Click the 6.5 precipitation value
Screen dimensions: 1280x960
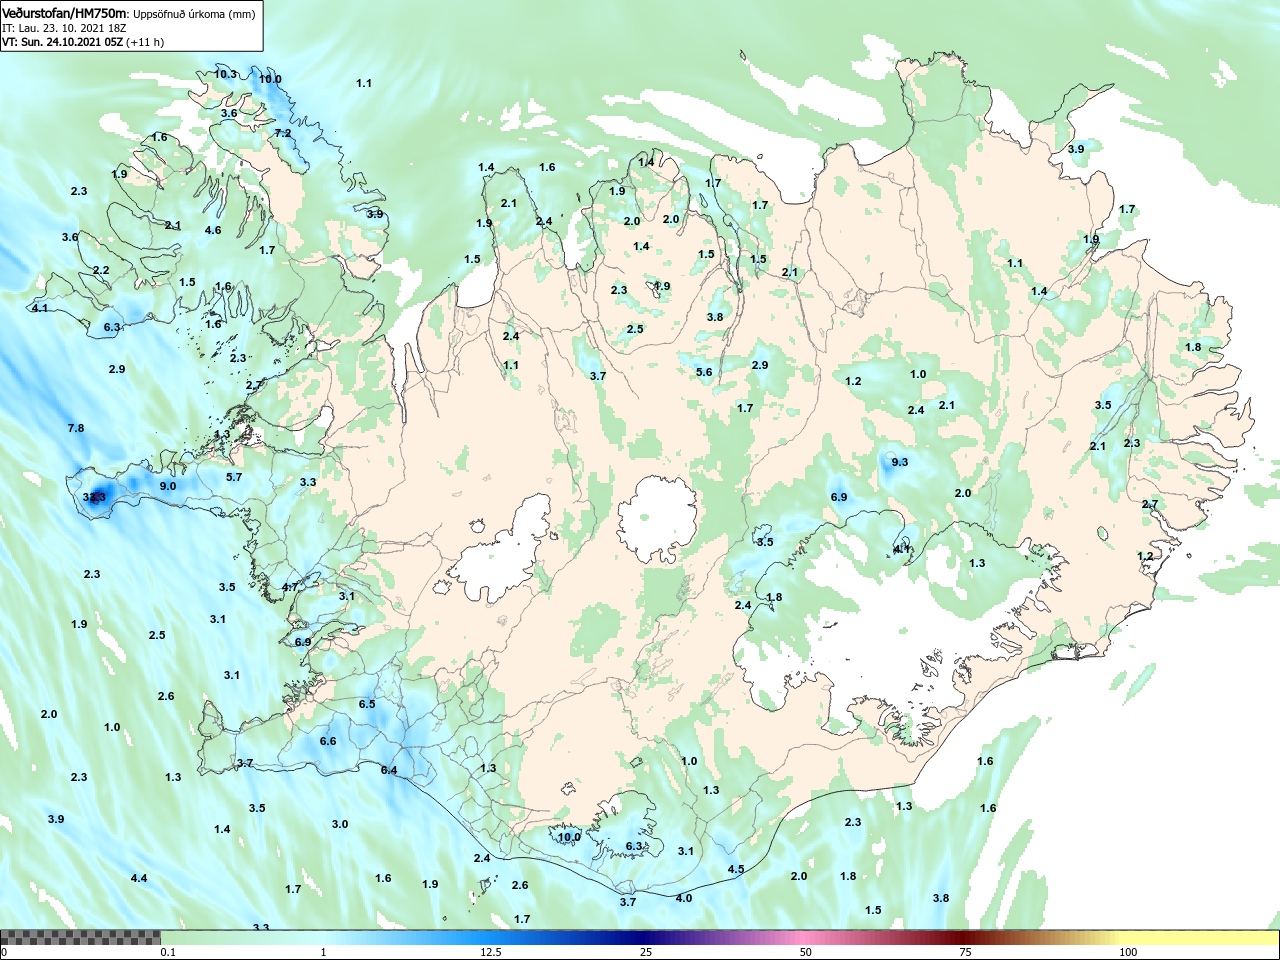[367, 704]
